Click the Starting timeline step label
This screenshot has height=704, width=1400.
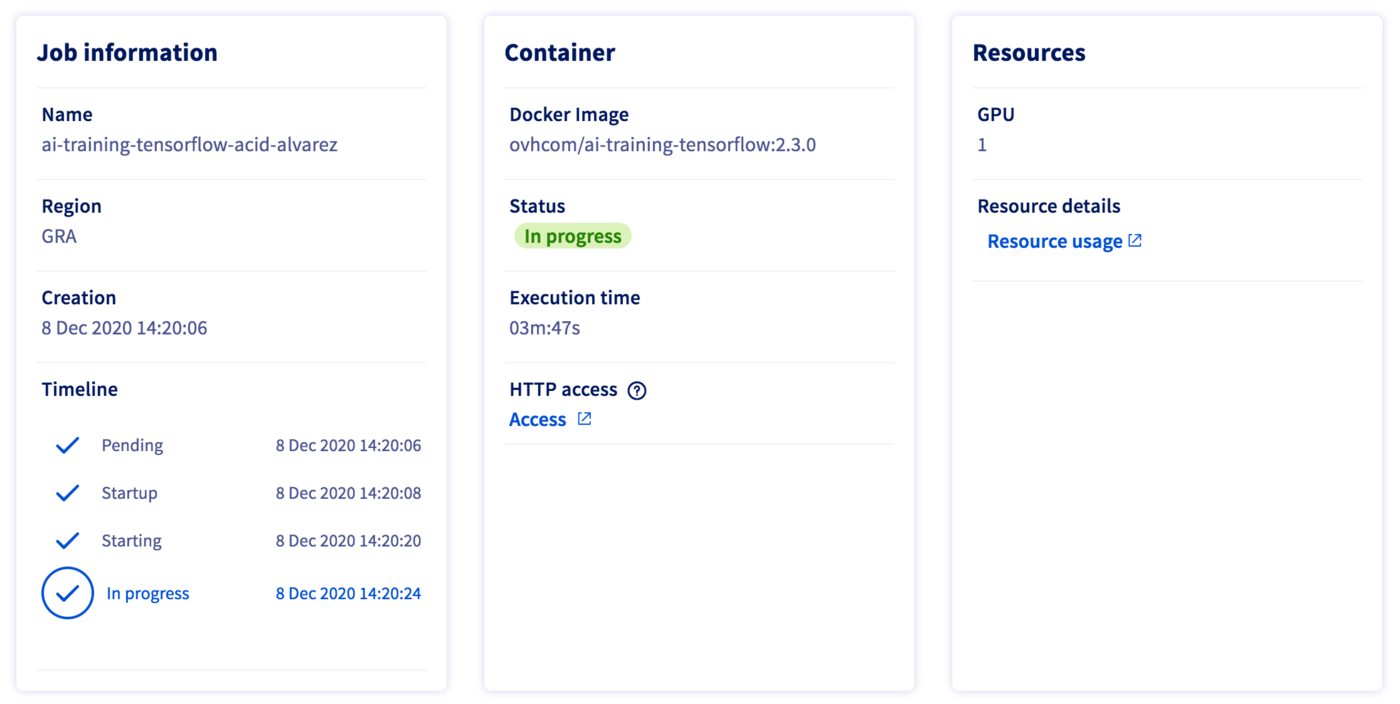pos(131,541)
